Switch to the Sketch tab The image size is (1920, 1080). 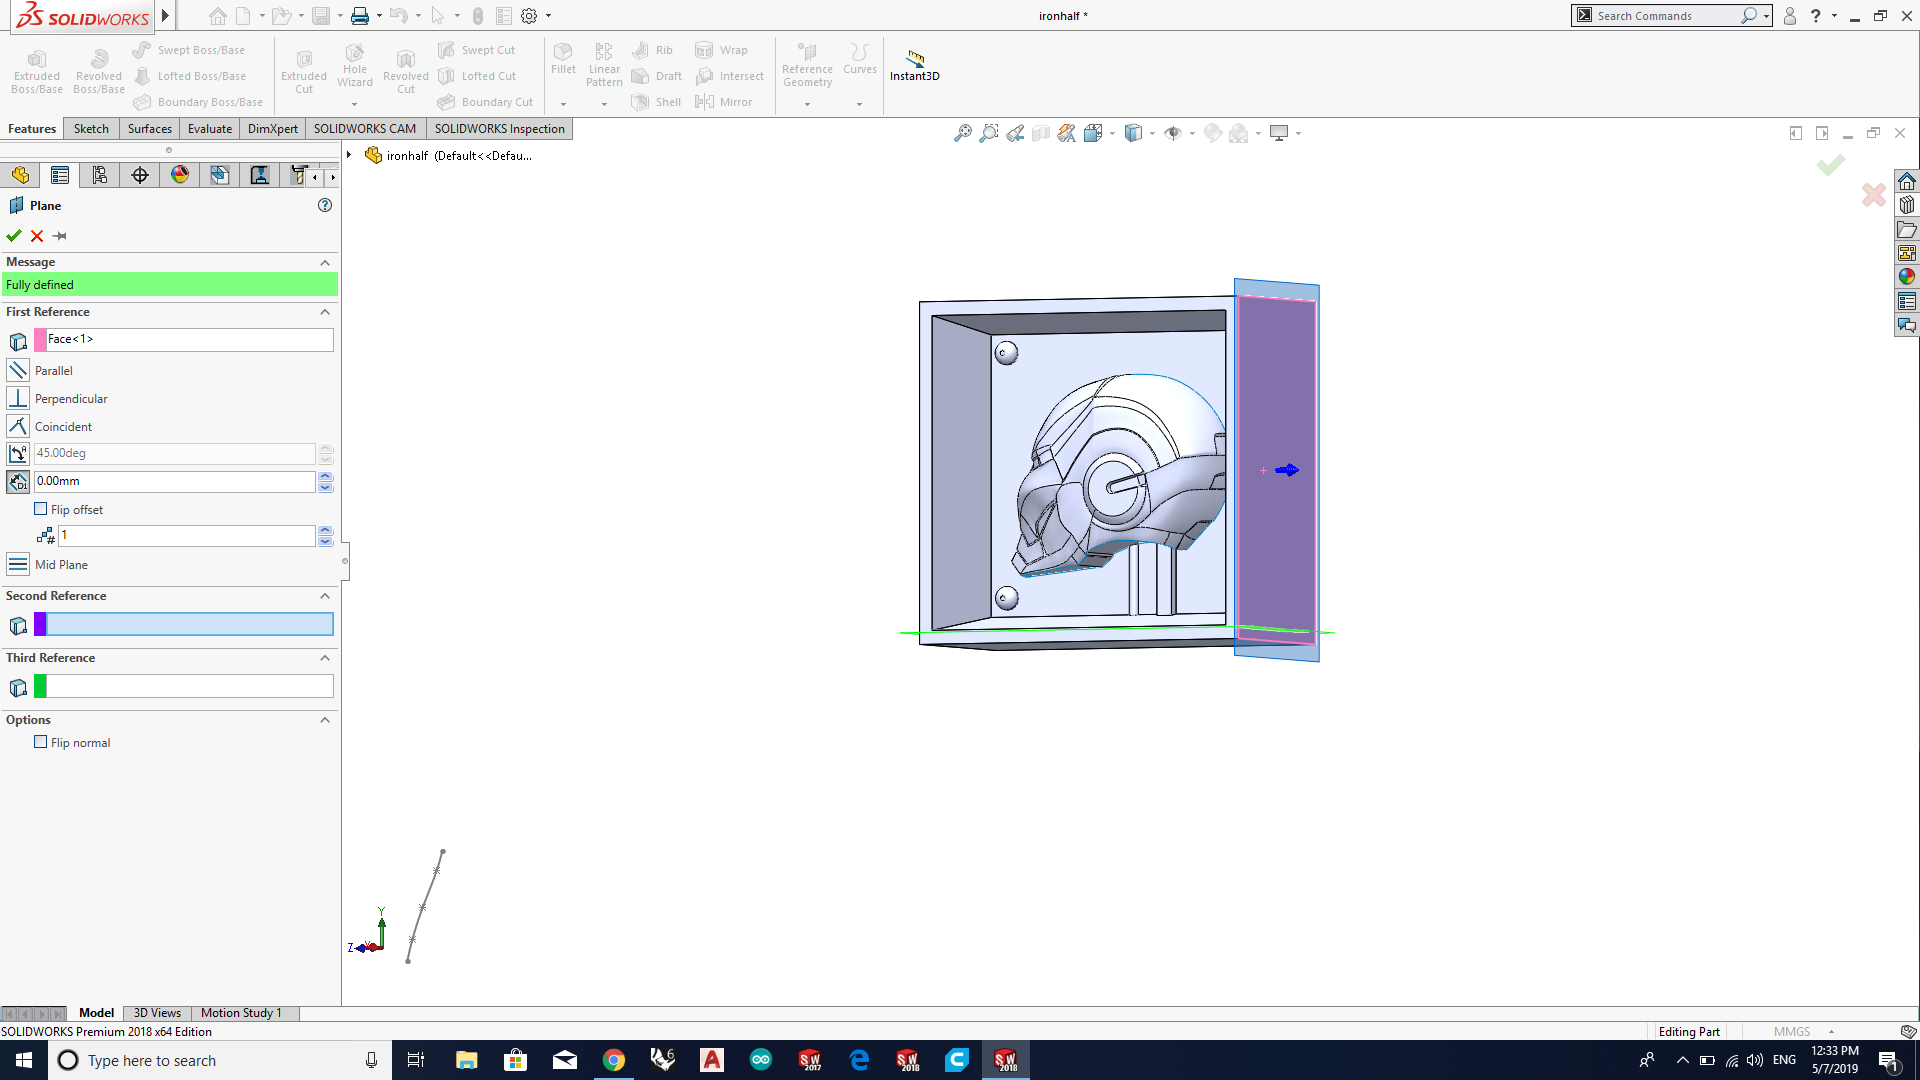coord(91,129)
